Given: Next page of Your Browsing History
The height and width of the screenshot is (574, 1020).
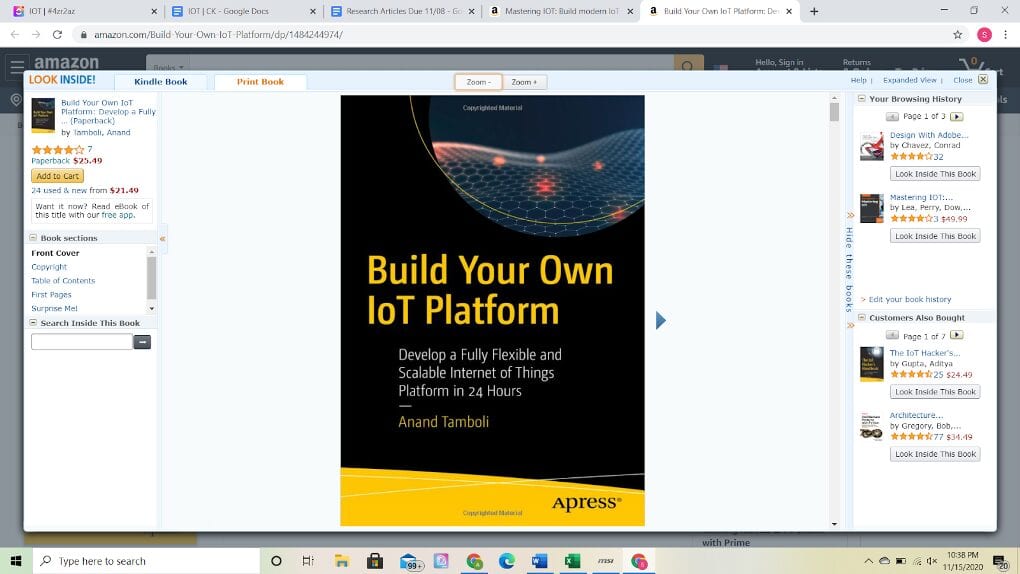Looking at the screenshot, I should (x=956, y=116).
